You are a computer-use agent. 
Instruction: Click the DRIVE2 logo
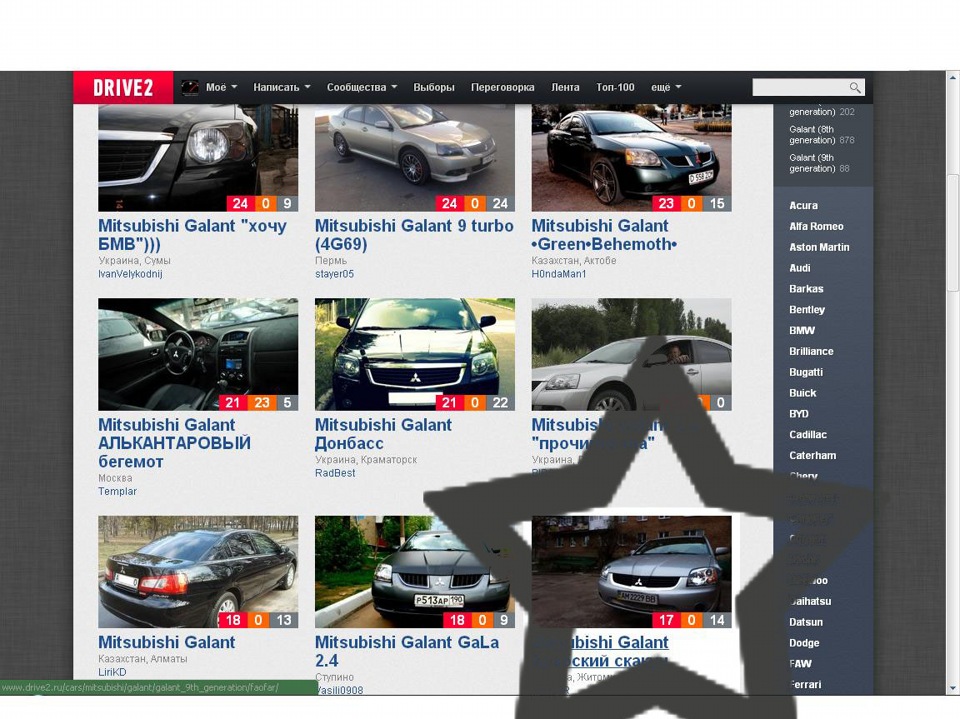(x=123, y=88)
